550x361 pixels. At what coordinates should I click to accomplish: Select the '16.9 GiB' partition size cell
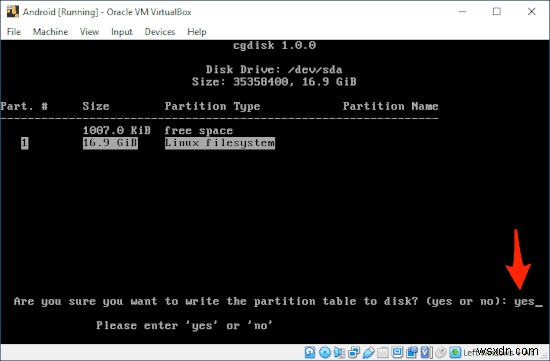click(x=110, y=143)
